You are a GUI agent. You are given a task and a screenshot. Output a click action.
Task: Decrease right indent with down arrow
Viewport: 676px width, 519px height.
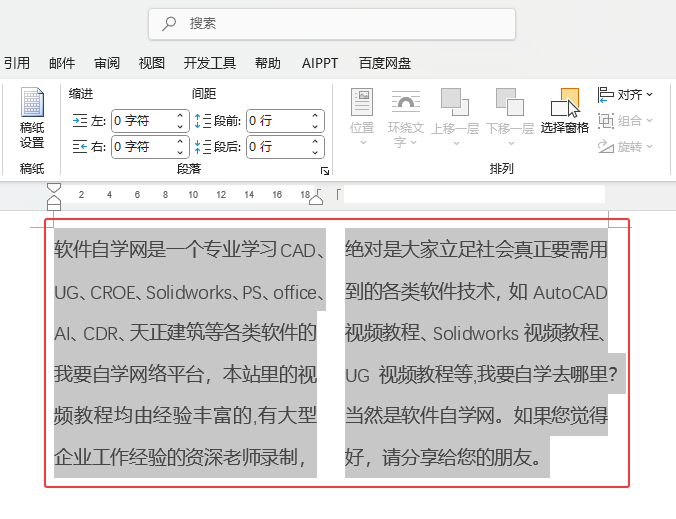[x=180, y=152]
